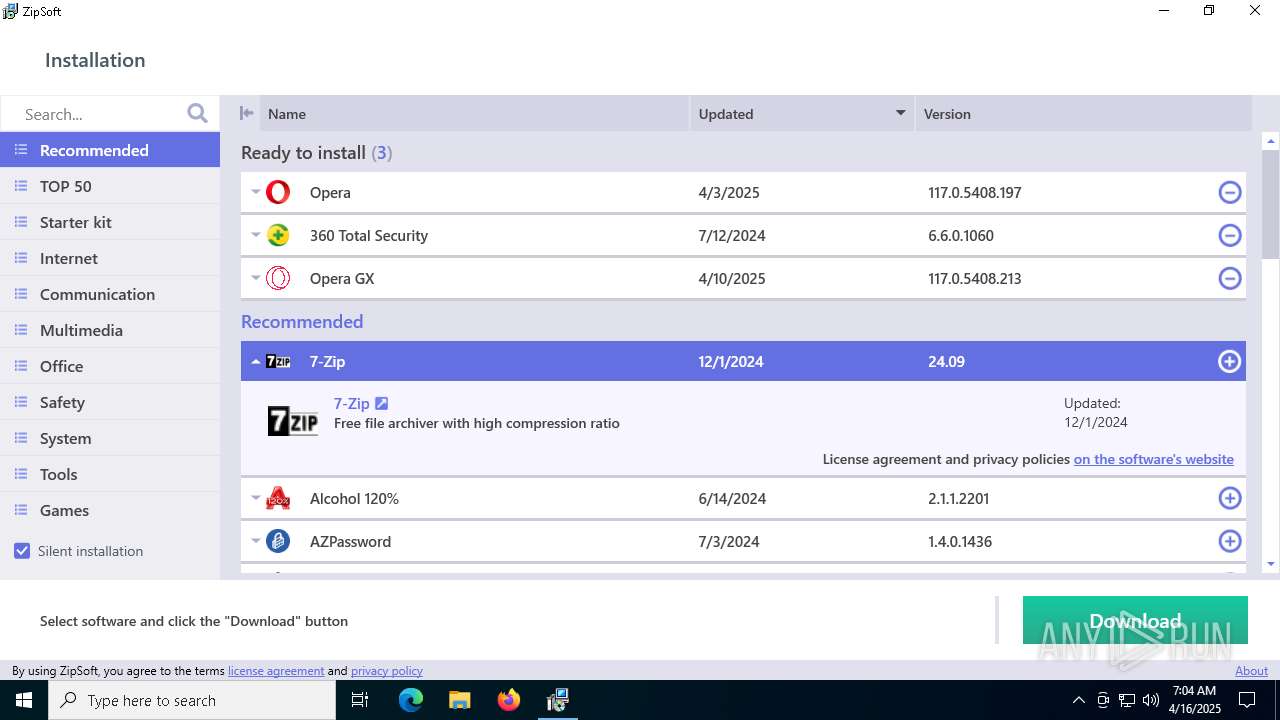Screen dimensions: 1280x720
Task: Click Windows taskbar search box
Action: tap(192, 700)
